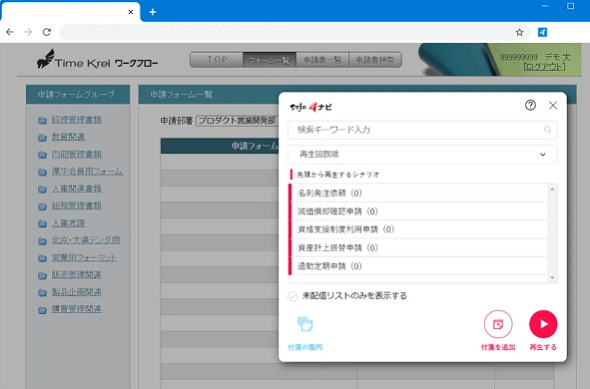Close the Tejo ナビ panel

pos(553,105)
